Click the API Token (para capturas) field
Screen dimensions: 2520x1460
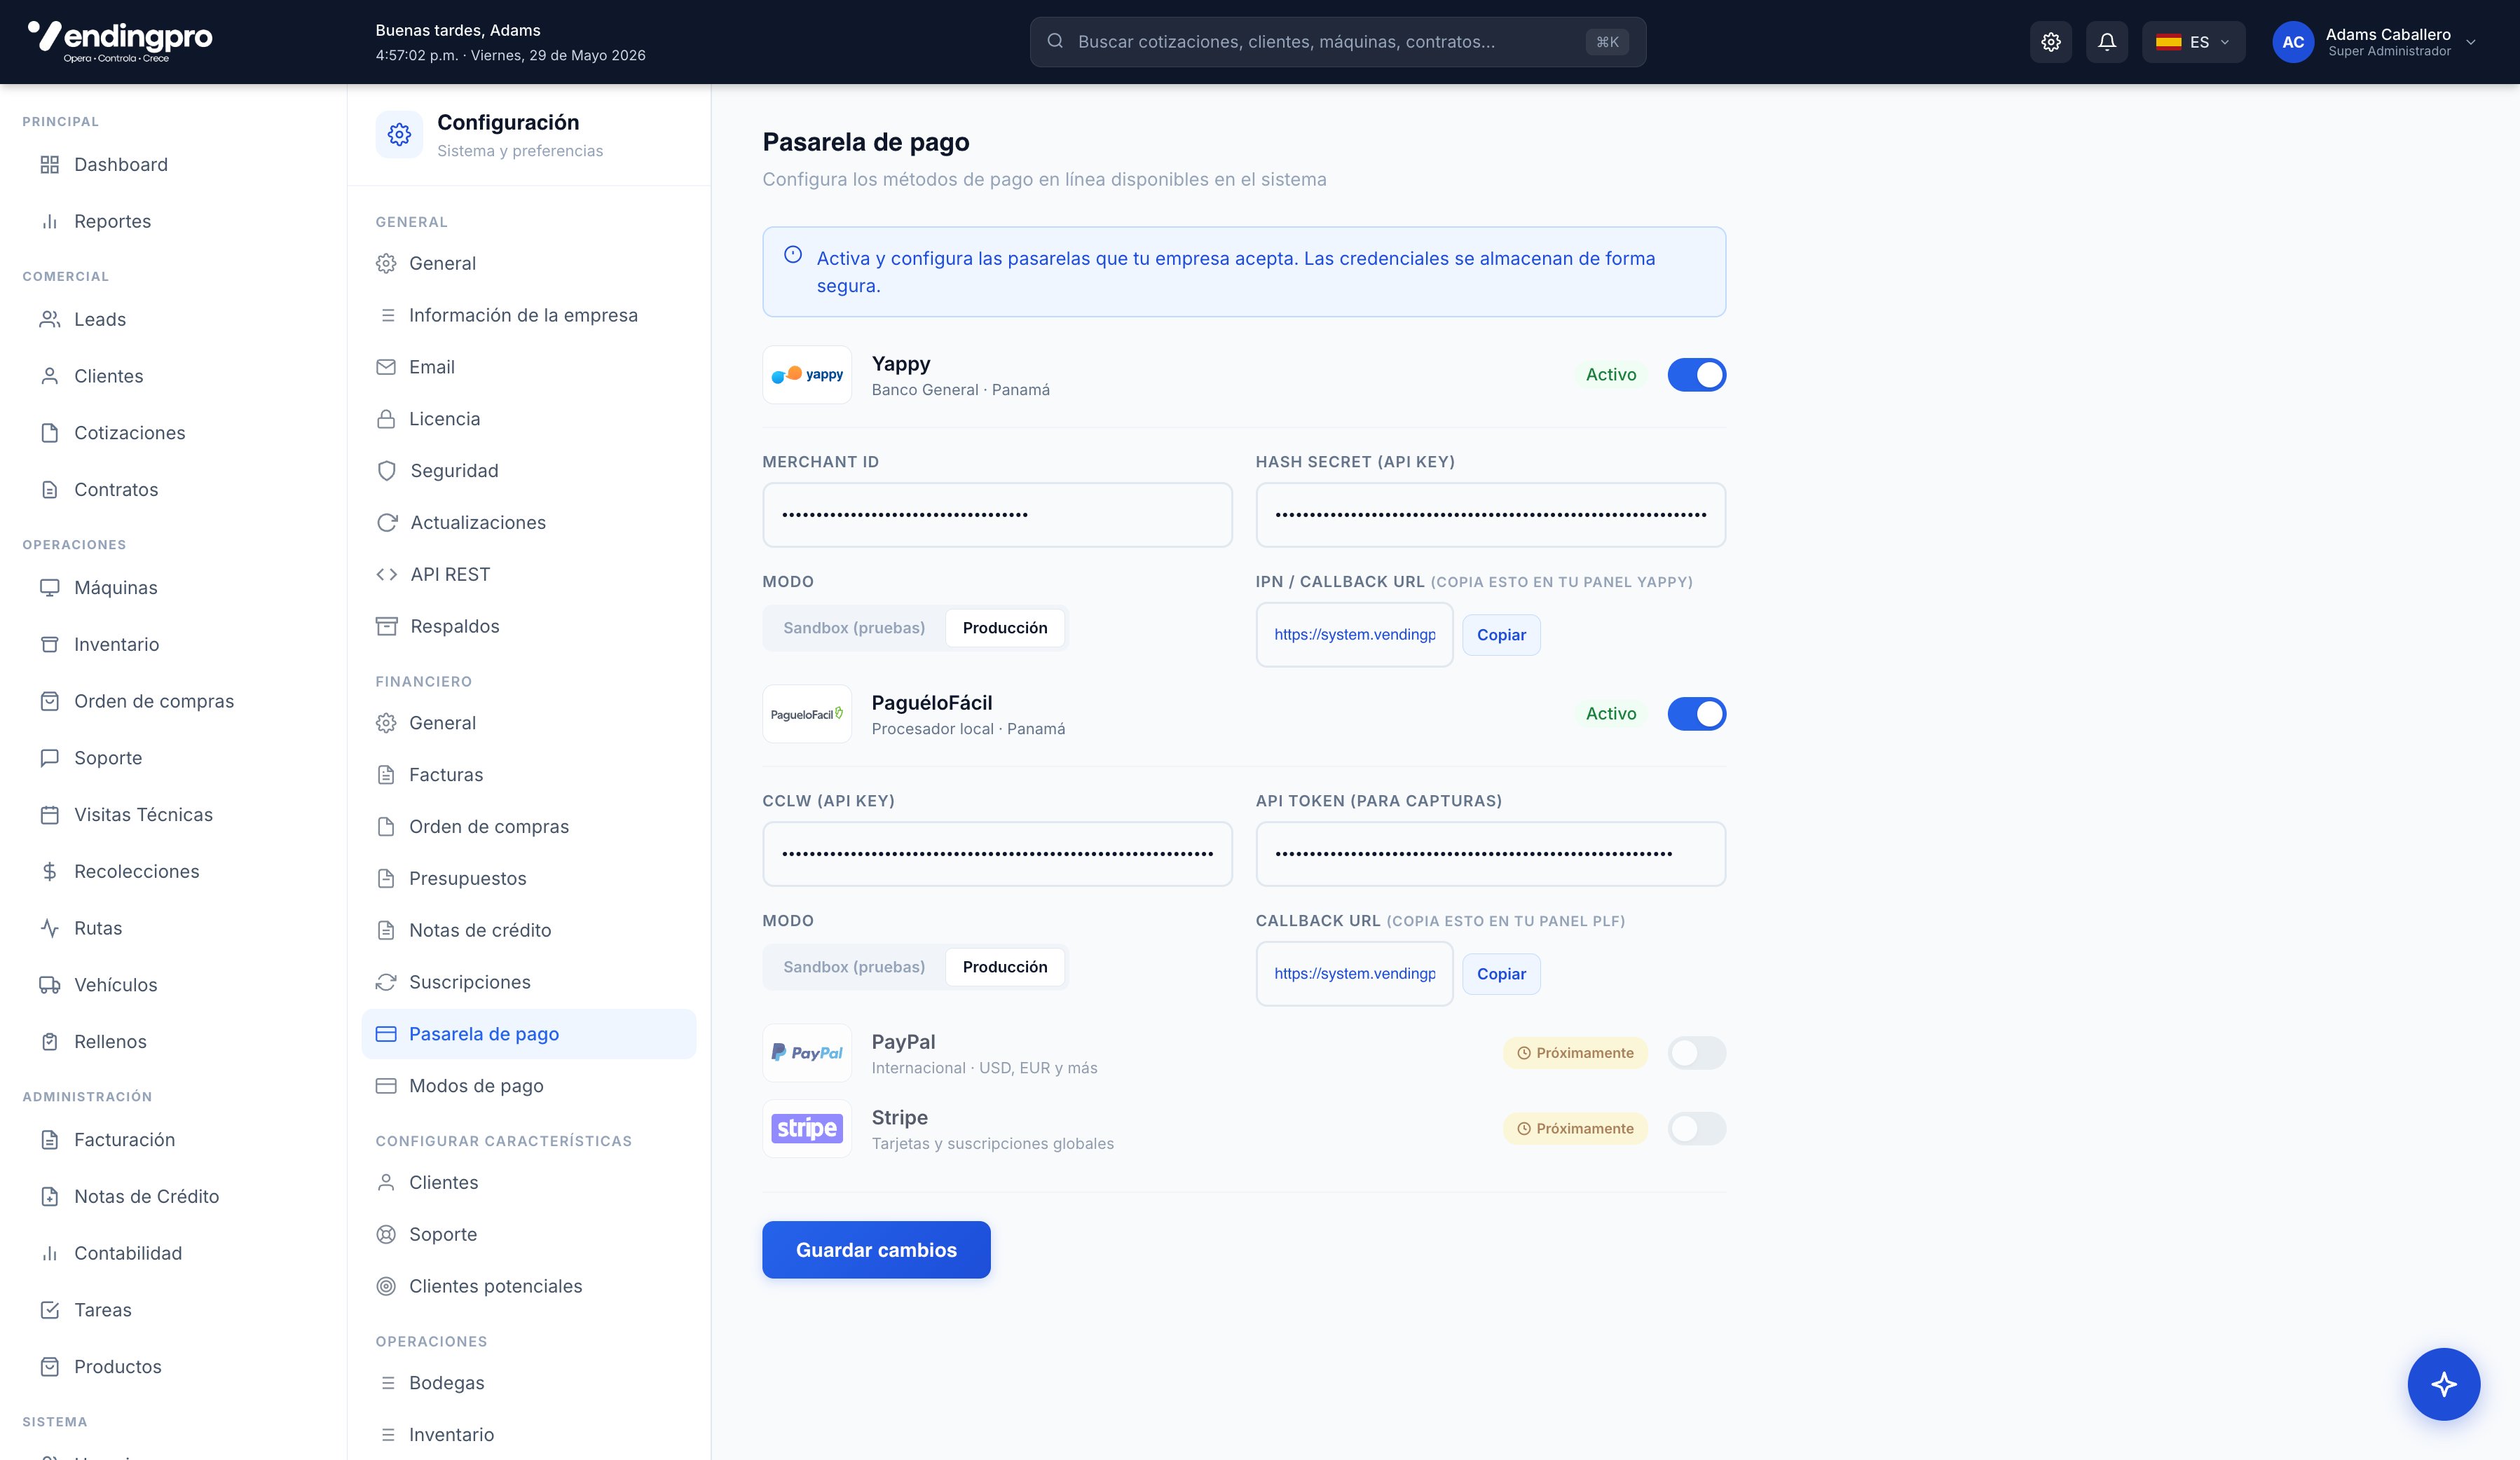[x=1490, y=854]
